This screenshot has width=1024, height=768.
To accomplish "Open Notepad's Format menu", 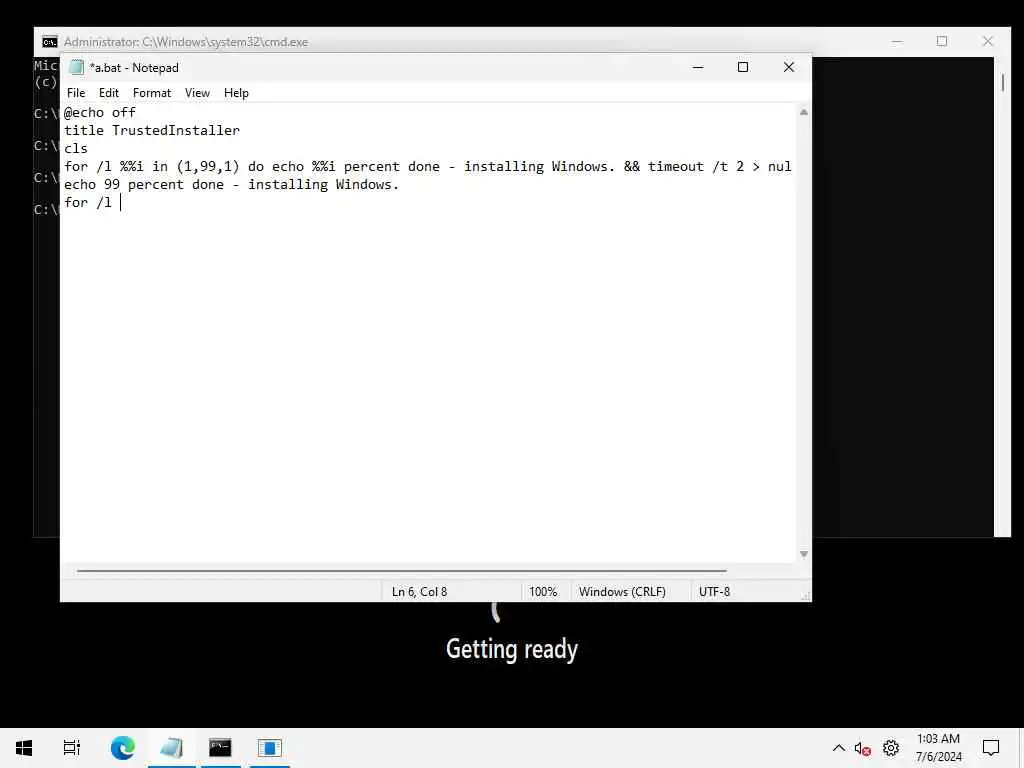I will point(152,93).
